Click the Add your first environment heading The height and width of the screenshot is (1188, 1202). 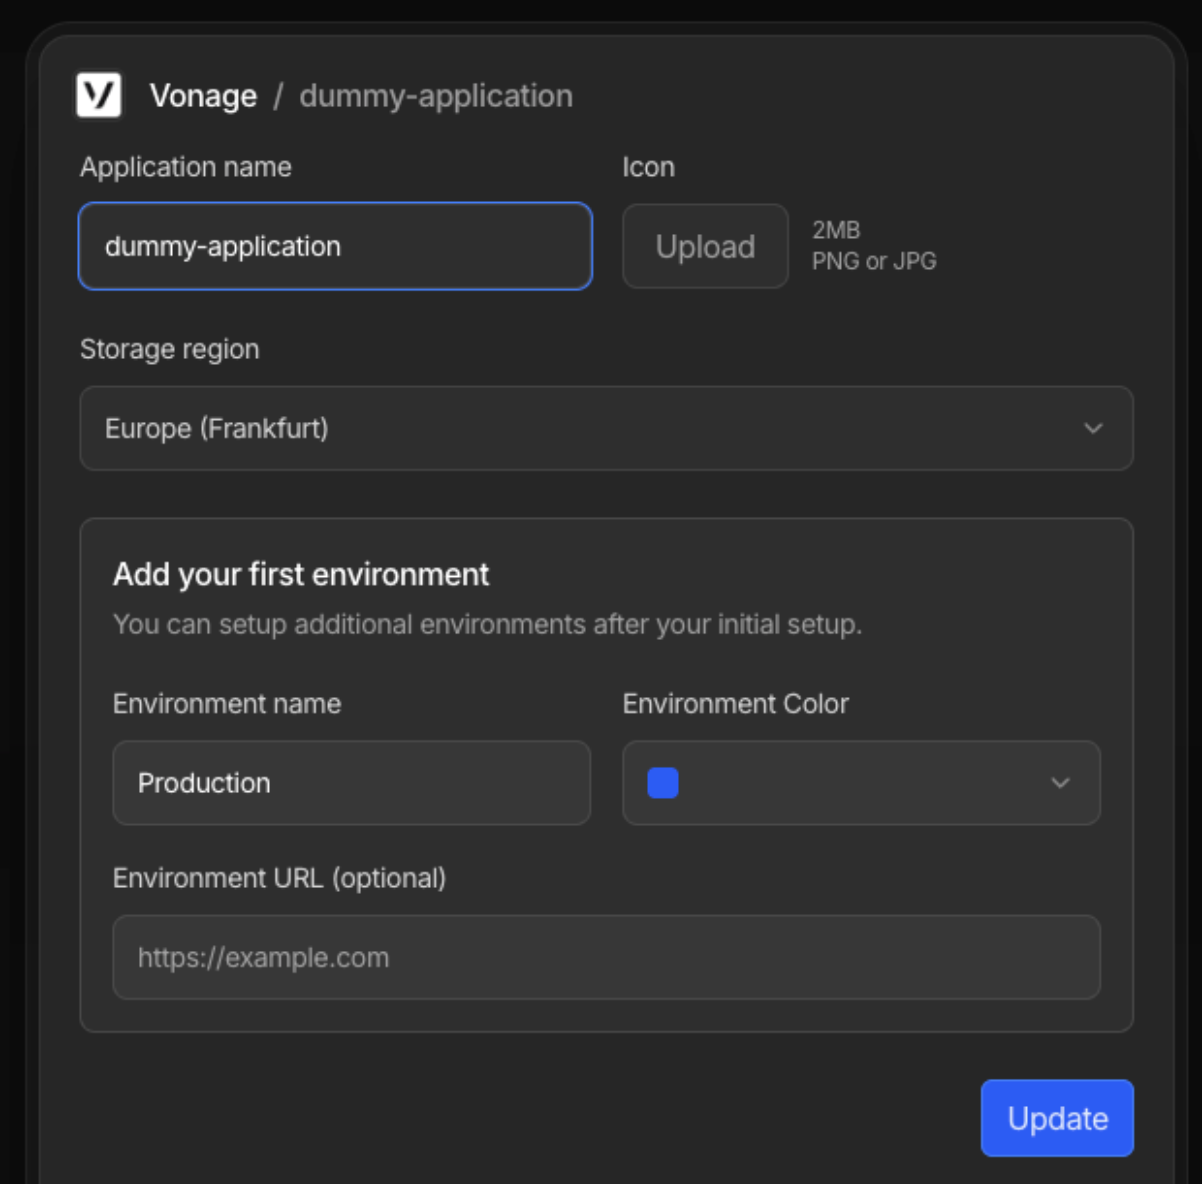coord(301,574)
